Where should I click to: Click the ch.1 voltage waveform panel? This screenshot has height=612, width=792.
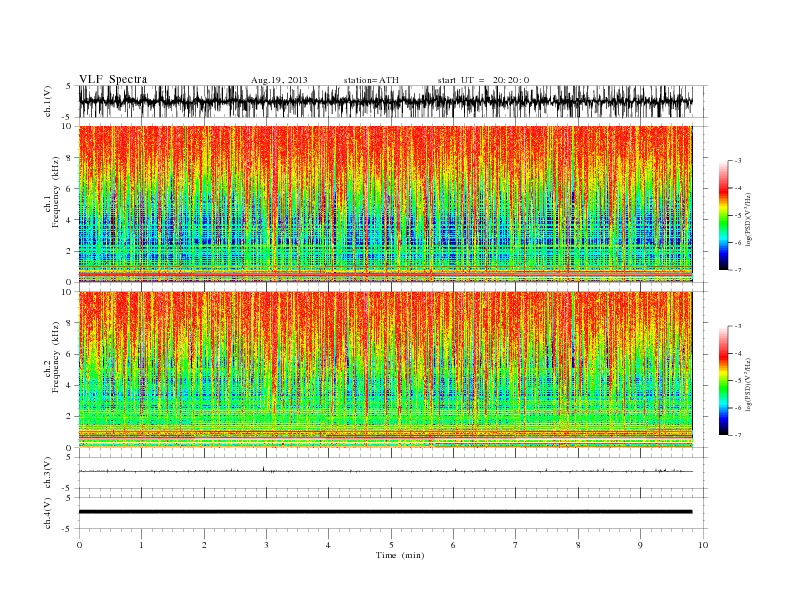pos(392,101)
